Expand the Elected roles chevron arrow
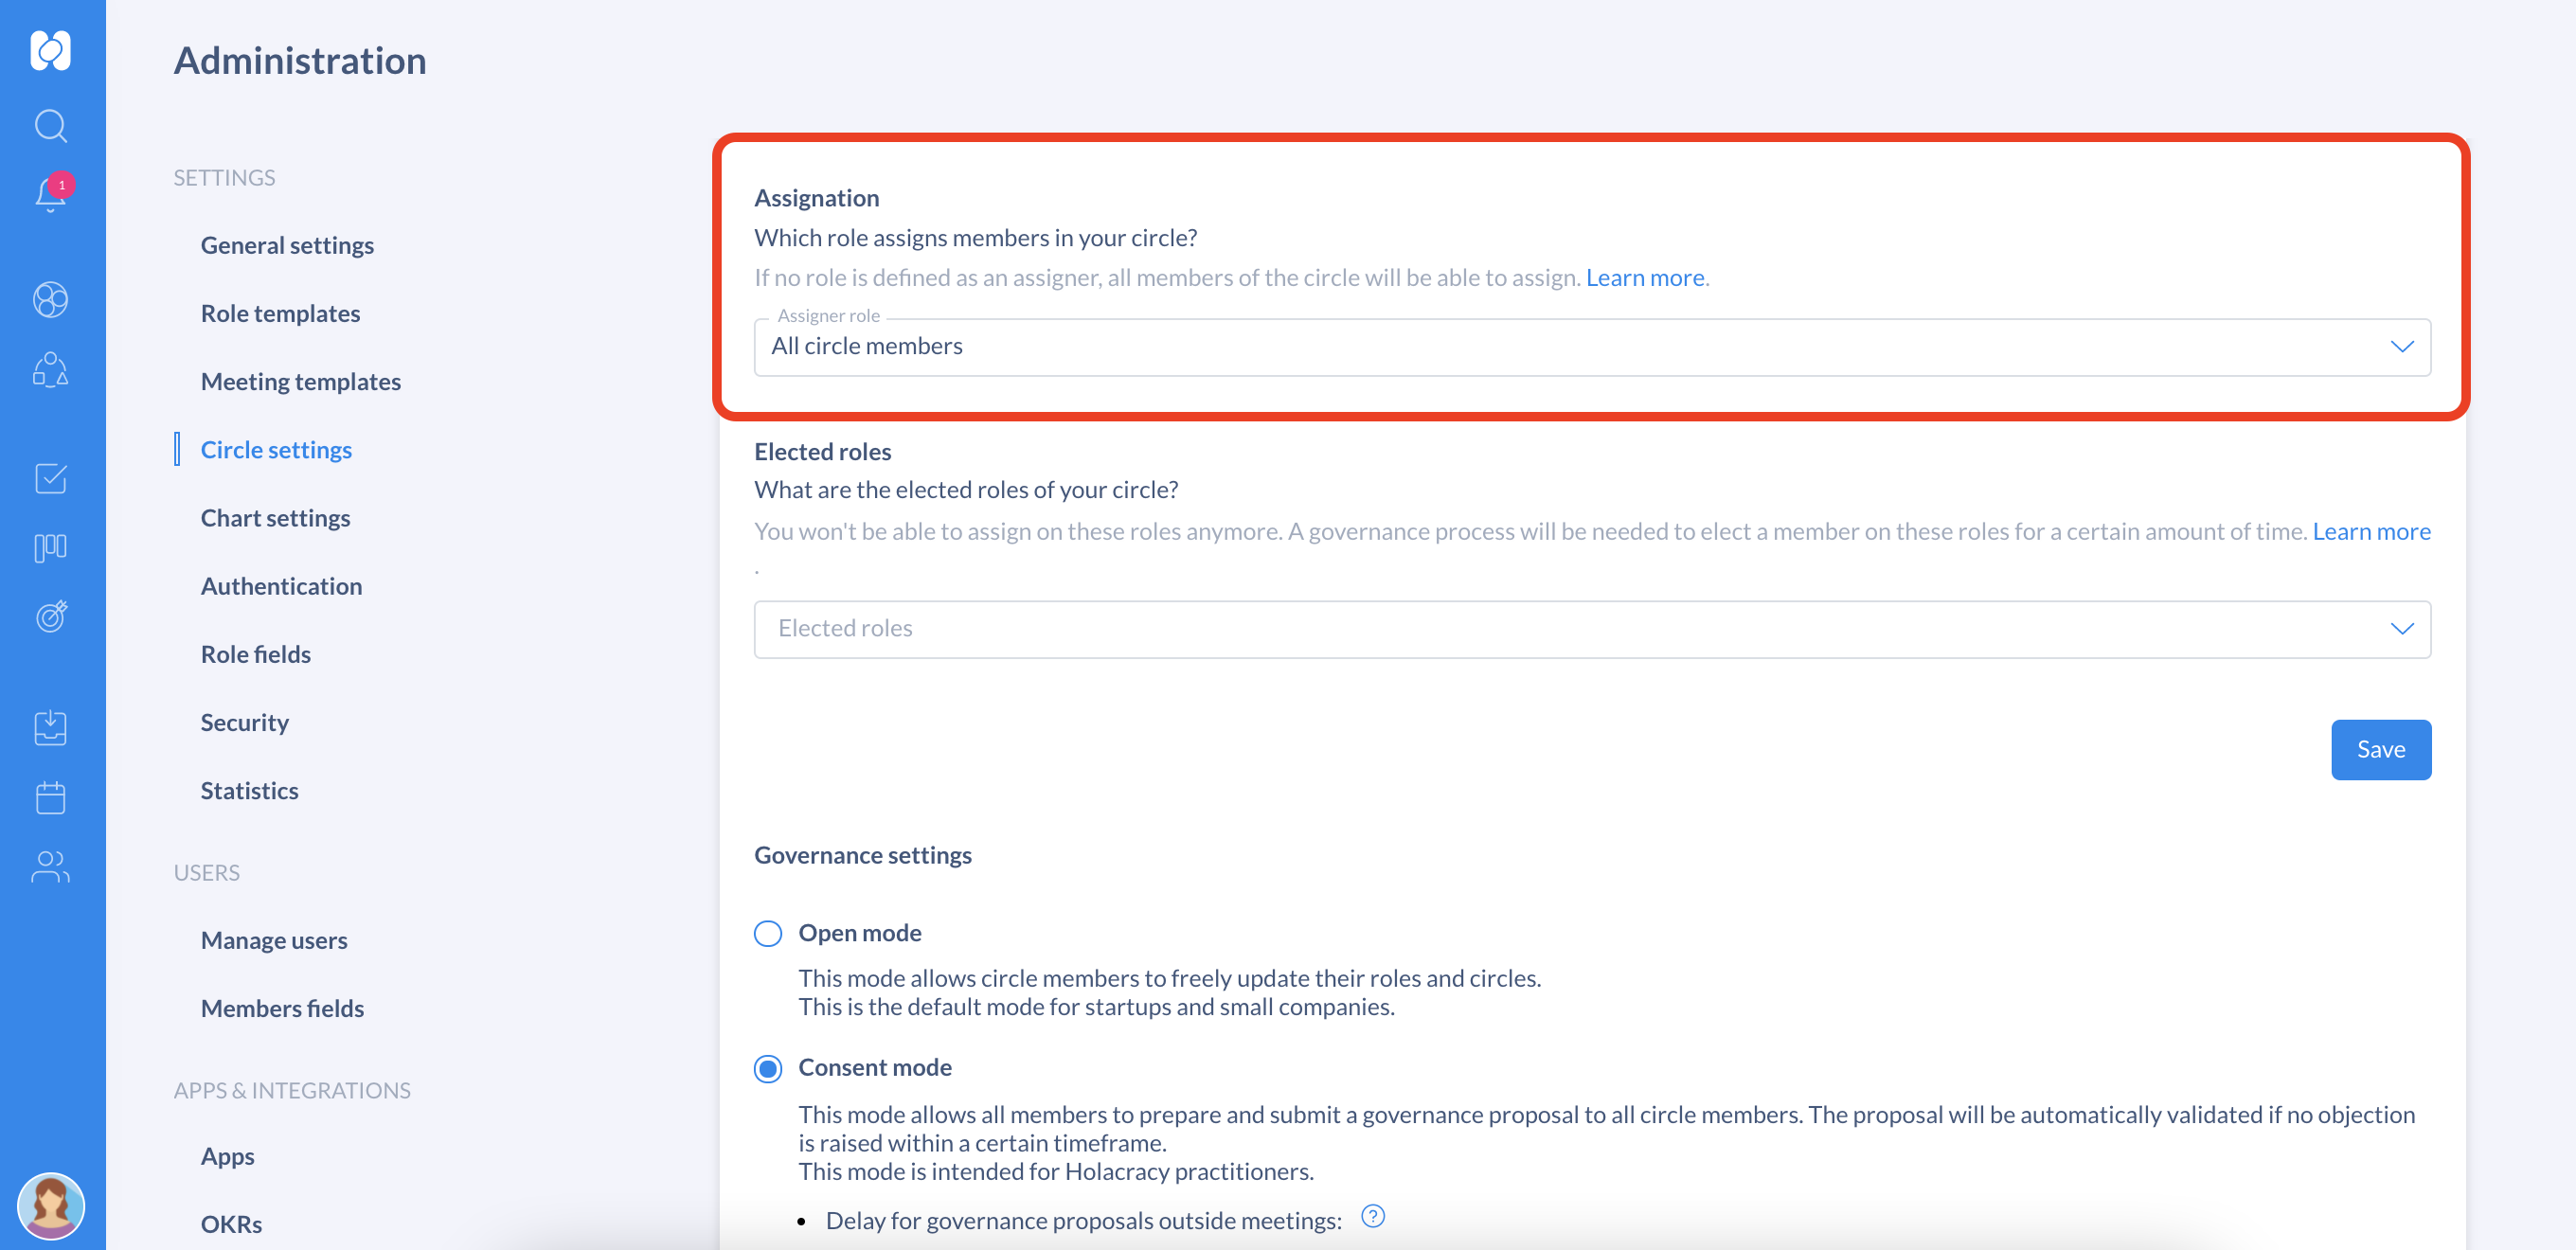 (x=2401, y=629)
